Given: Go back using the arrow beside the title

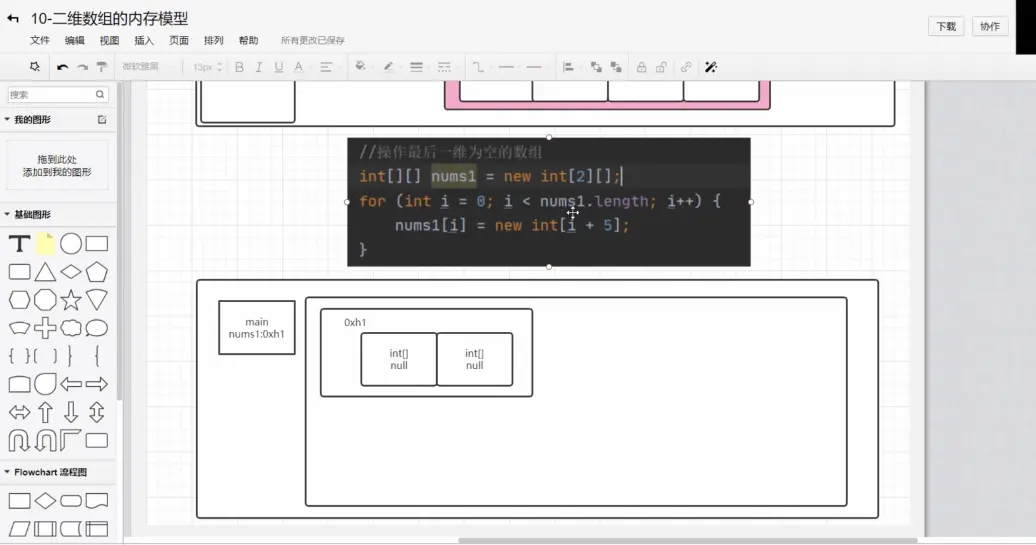Looking at the screenshot, I should (13, 18).
